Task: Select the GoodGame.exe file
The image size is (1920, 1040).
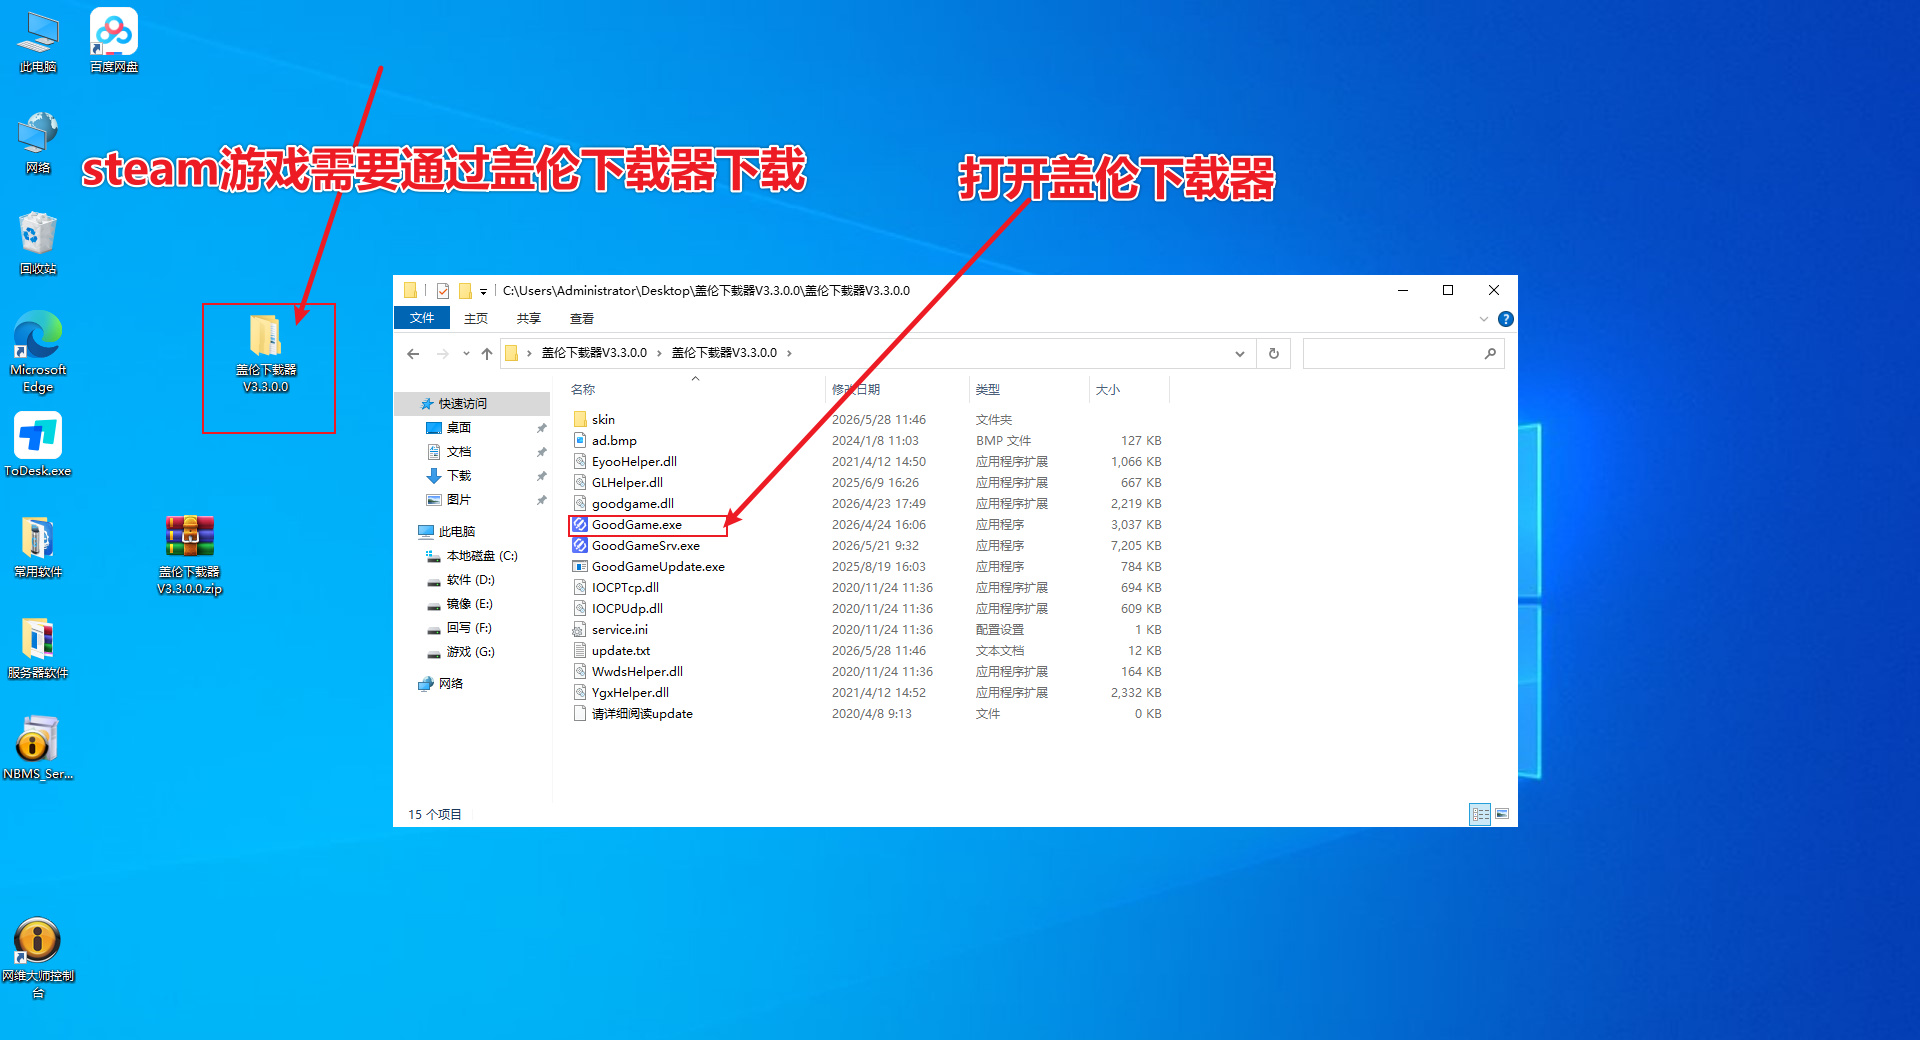Action: (637, 525)
